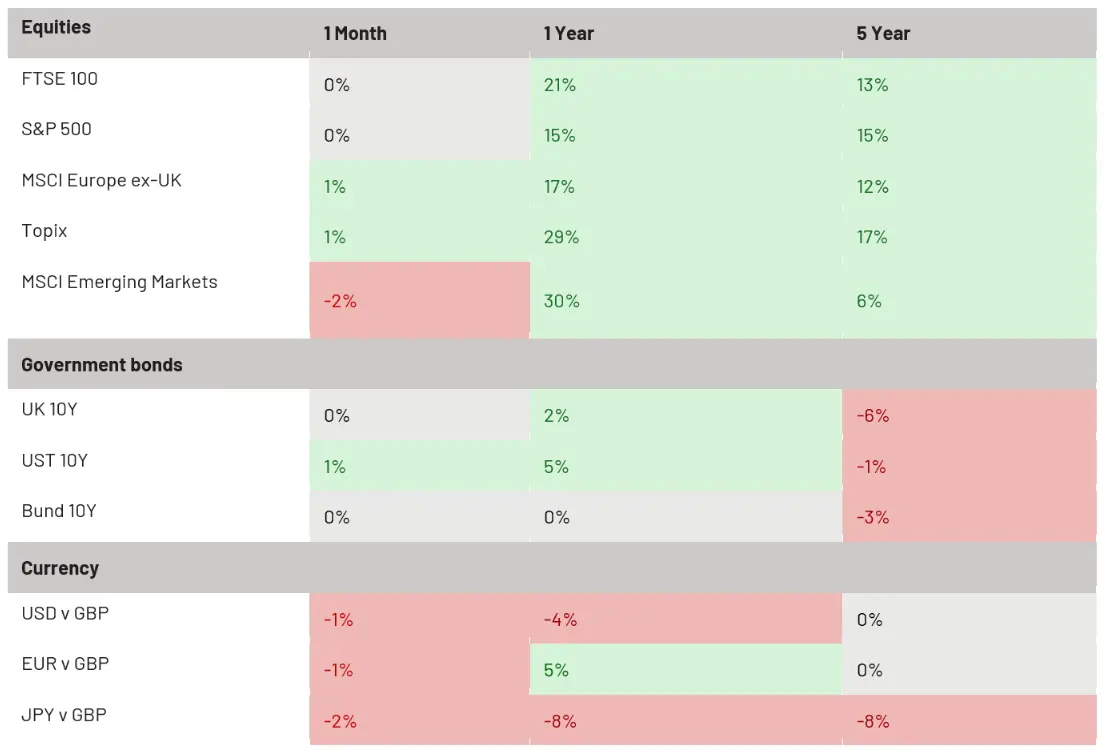This screenshot has width=1105, height=751.
Task: Select the JPY v GBP 5 Year cell
Action: pos(873,721)
